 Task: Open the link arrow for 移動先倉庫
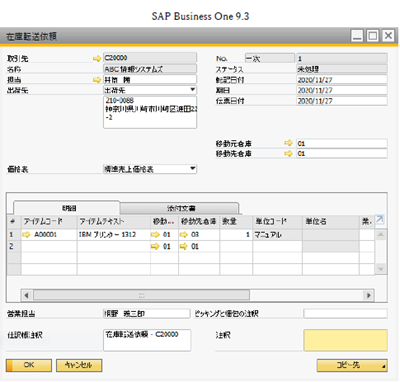(x=288, y=153)
